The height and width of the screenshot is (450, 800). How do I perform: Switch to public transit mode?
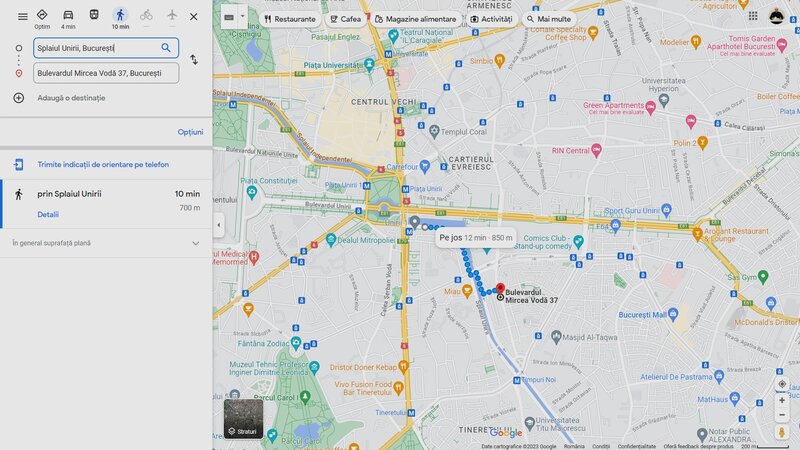(x=94, y=15)
